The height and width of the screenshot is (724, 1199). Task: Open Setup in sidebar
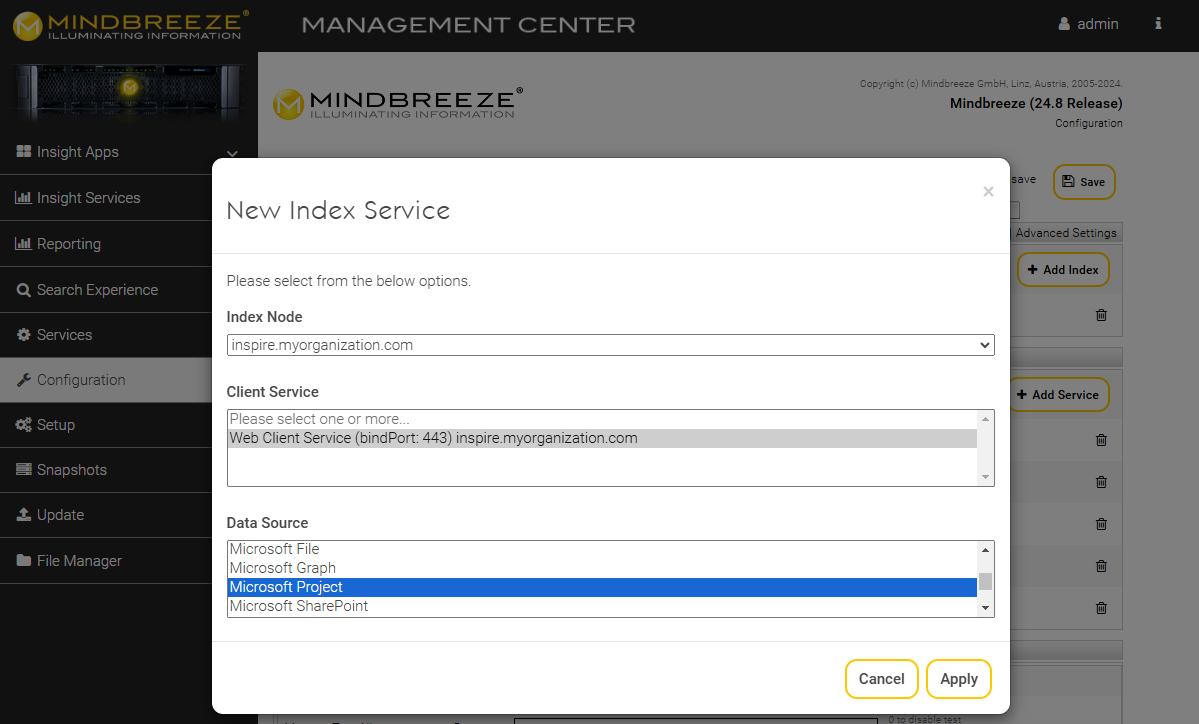pos(106,425)
